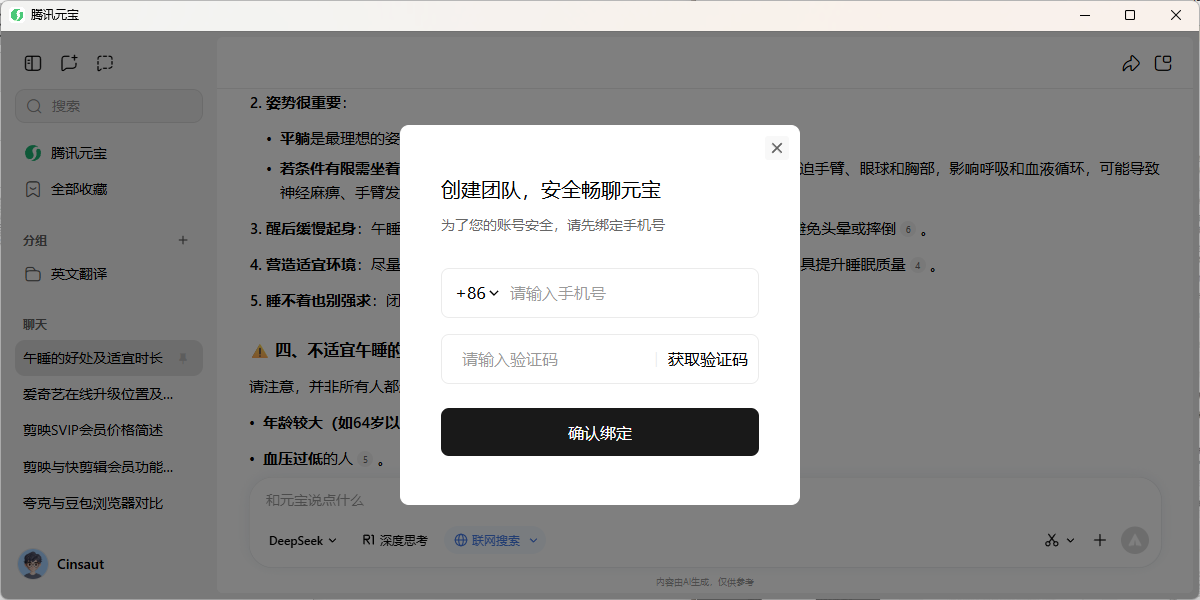
Task: Click citation badge 5 after 血压过低的人
Action: [x=365, y=460]
